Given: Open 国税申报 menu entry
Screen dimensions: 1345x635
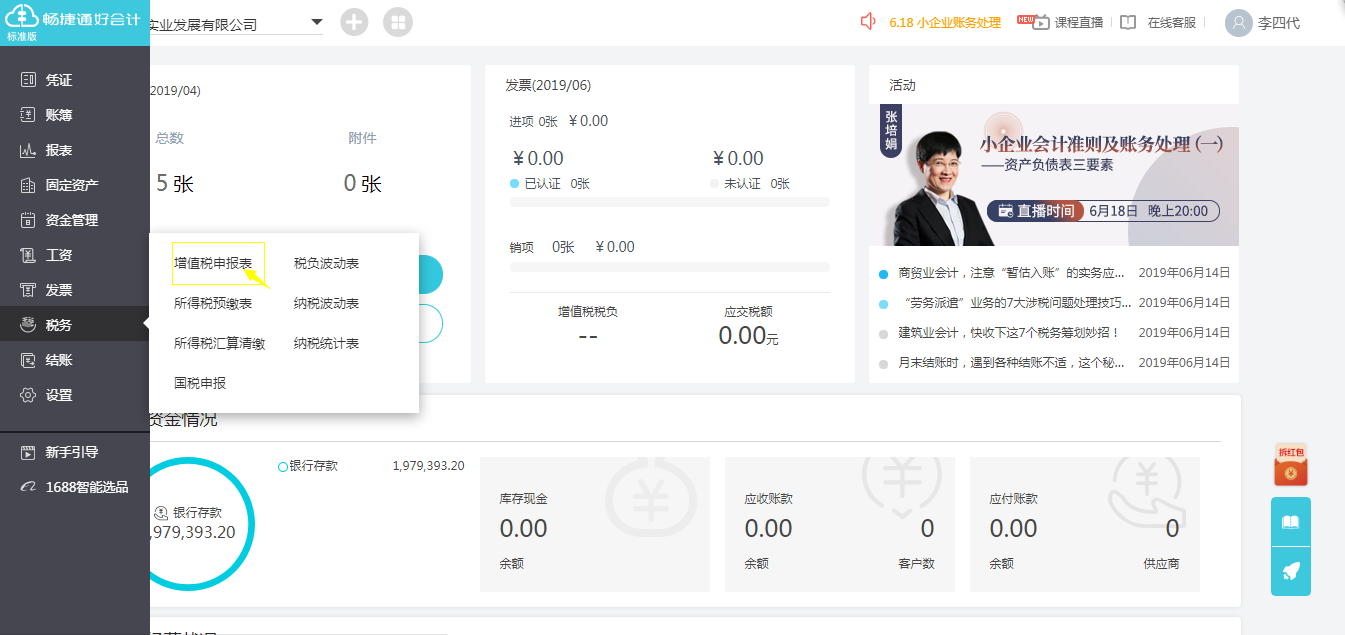Looking at the screenshot, I should pos(200,383).
